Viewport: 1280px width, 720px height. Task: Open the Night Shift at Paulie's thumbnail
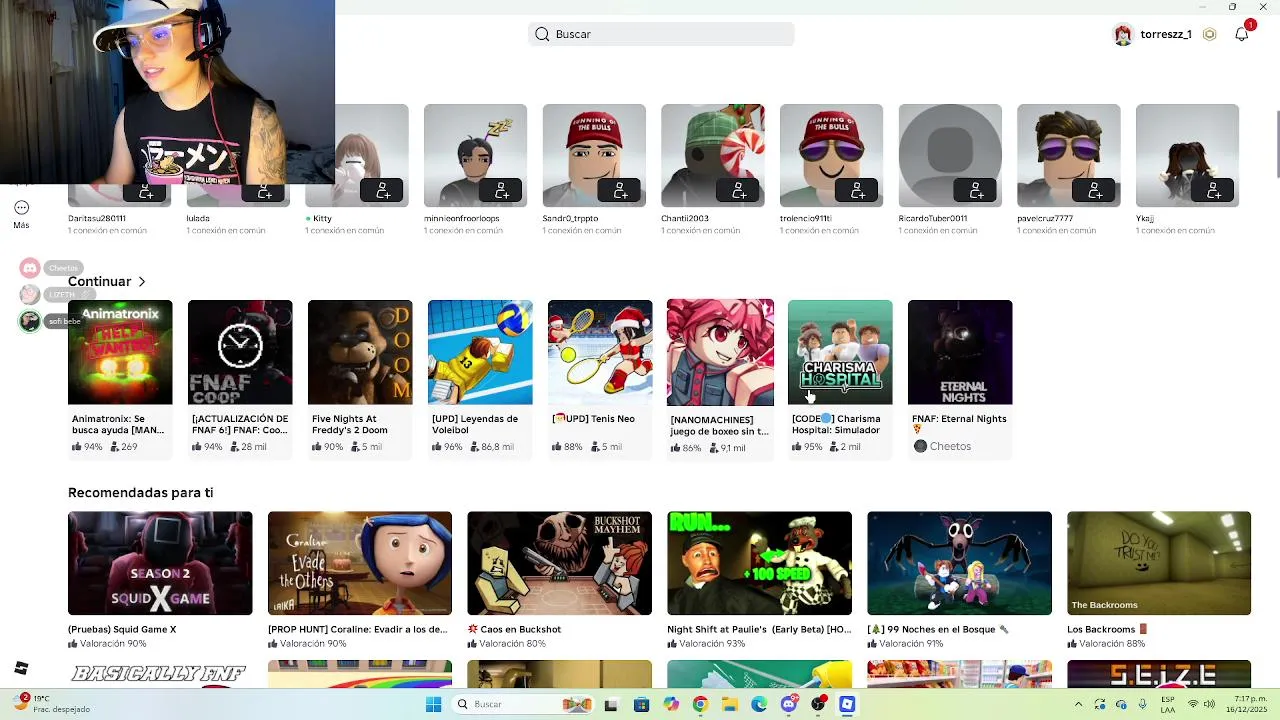760,563
